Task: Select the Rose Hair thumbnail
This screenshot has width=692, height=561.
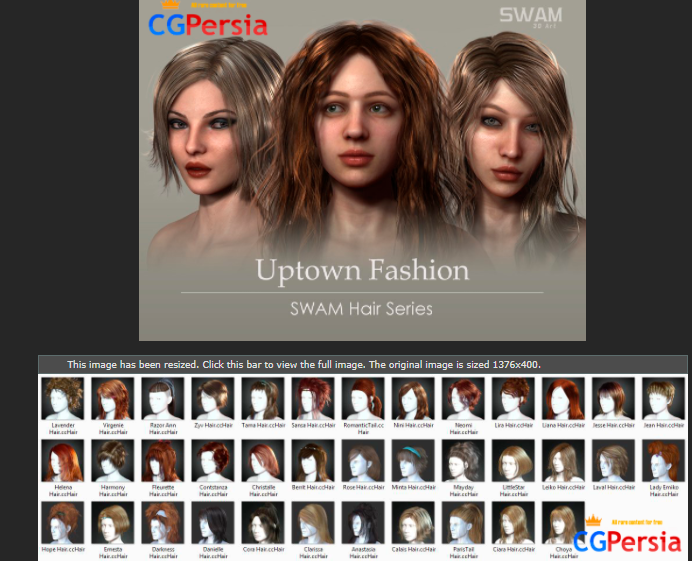Action: click(363, 461)
